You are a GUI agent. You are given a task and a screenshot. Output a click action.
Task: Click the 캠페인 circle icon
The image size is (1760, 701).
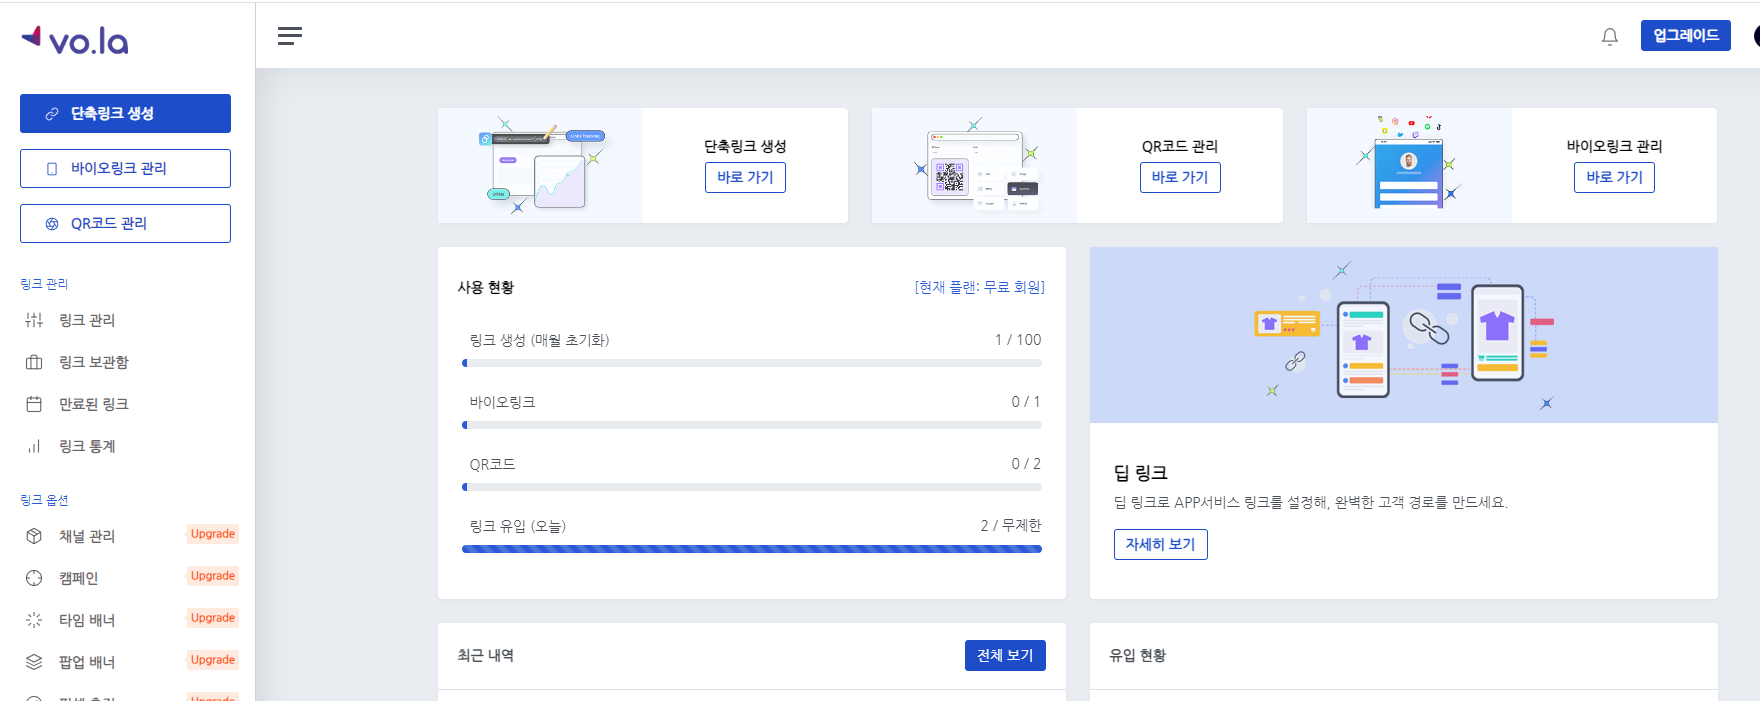coord(34,578)
